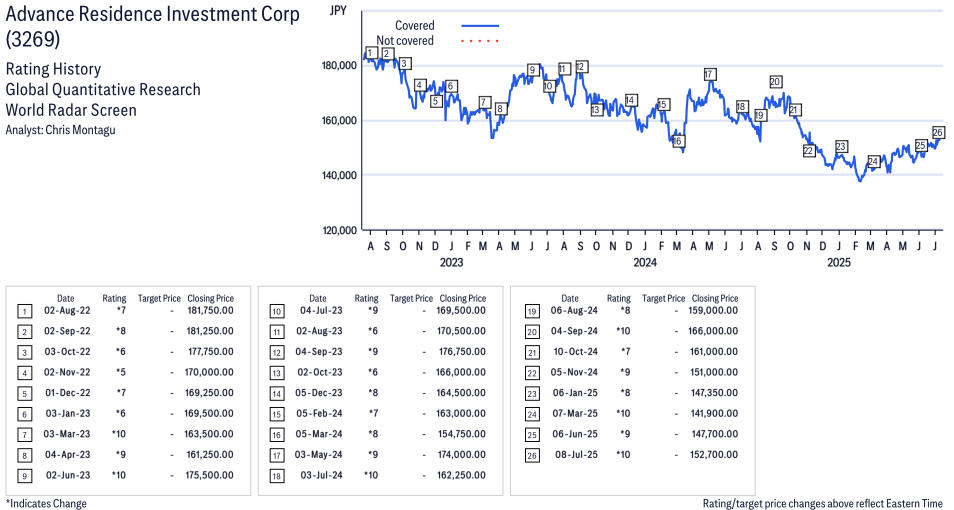Select chart marker 26 at the line's end
This screenshot has width=954, height=510.
coord(938,133)
